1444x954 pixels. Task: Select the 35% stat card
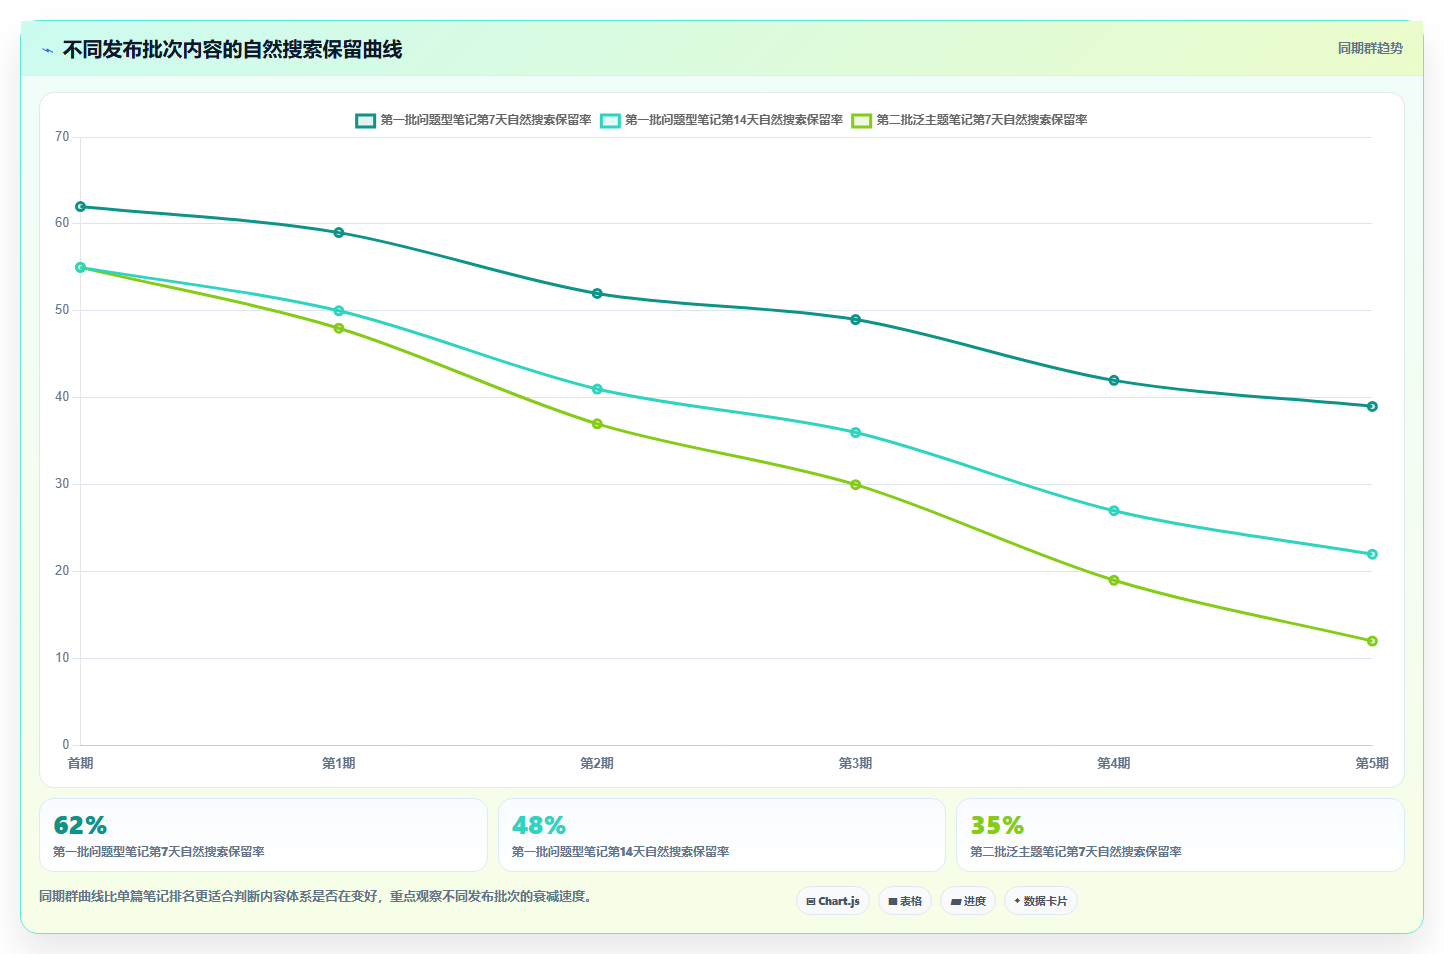point(1180,835)
